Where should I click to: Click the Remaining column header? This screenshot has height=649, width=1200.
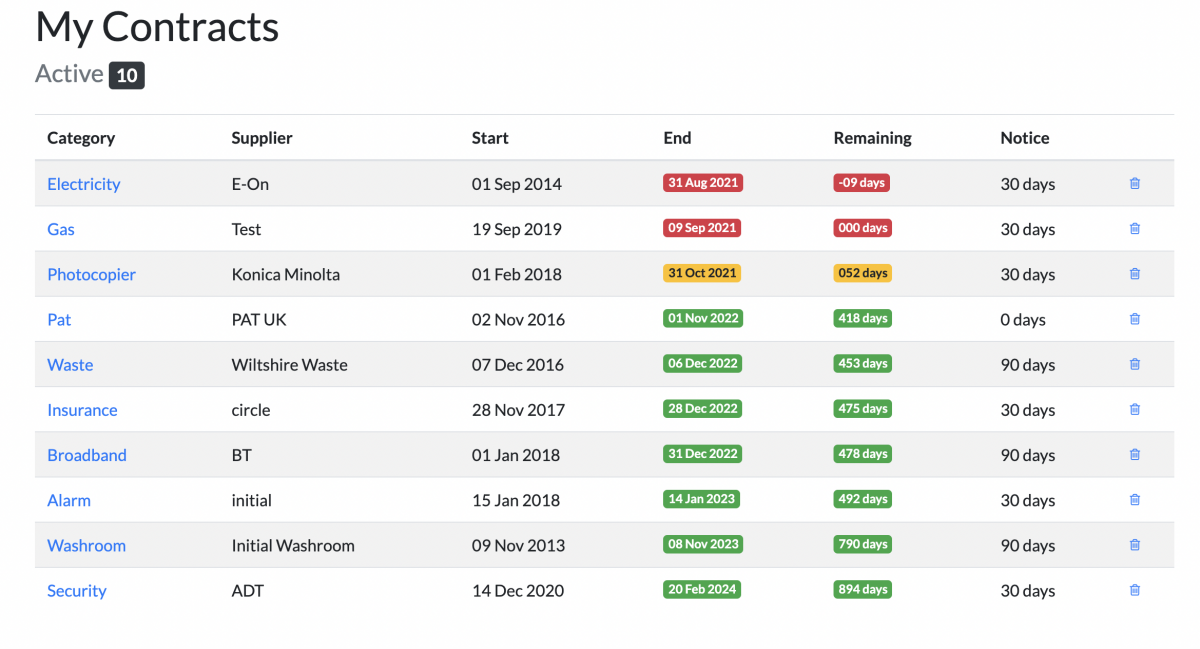873,138
